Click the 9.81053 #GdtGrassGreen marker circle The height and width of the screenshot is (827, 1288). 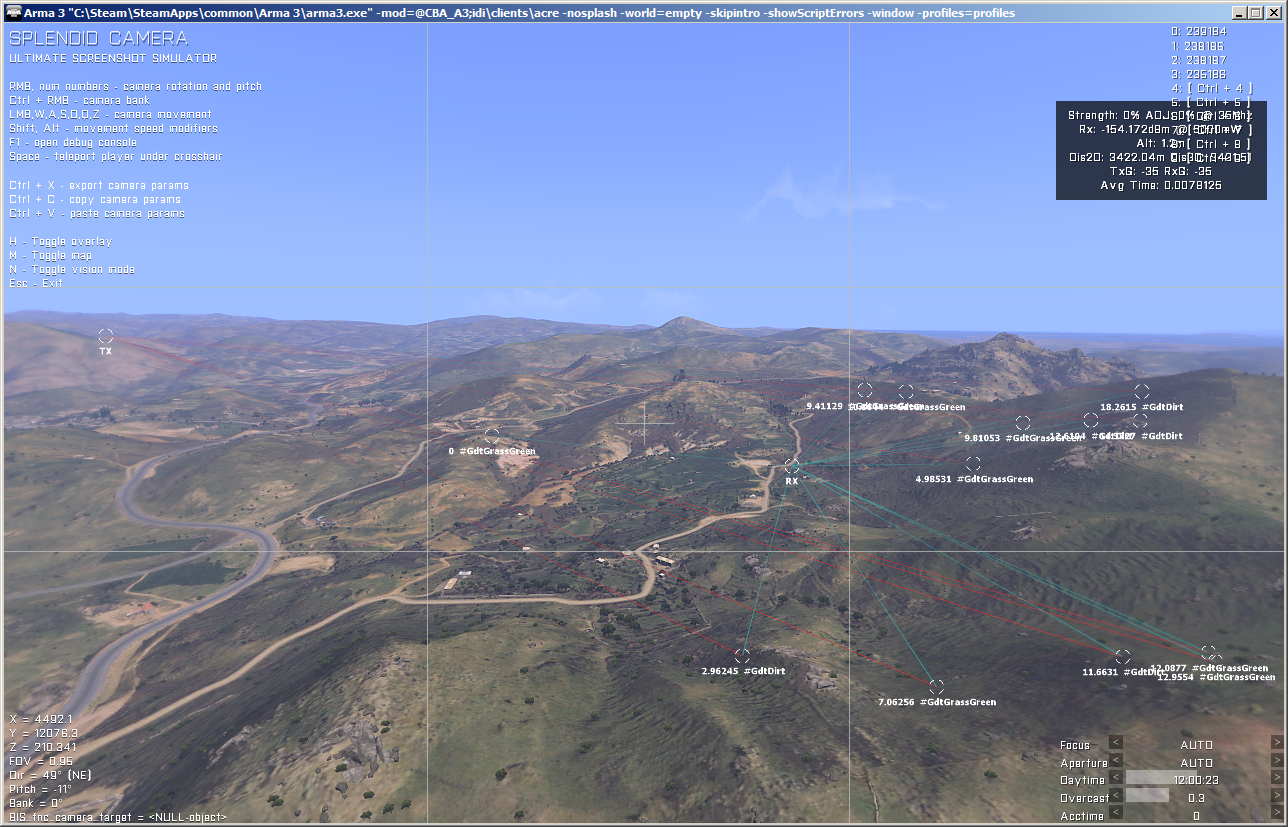coord(1023,423)
